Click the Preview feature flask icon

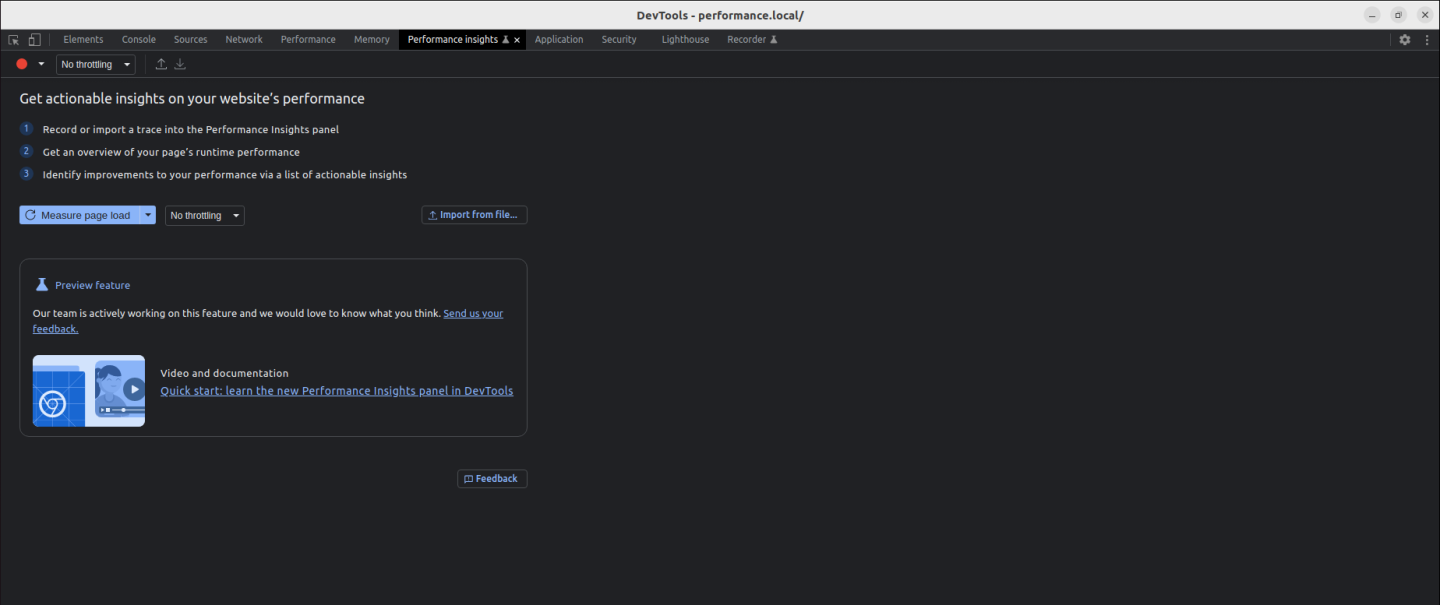tap(42, 285)
